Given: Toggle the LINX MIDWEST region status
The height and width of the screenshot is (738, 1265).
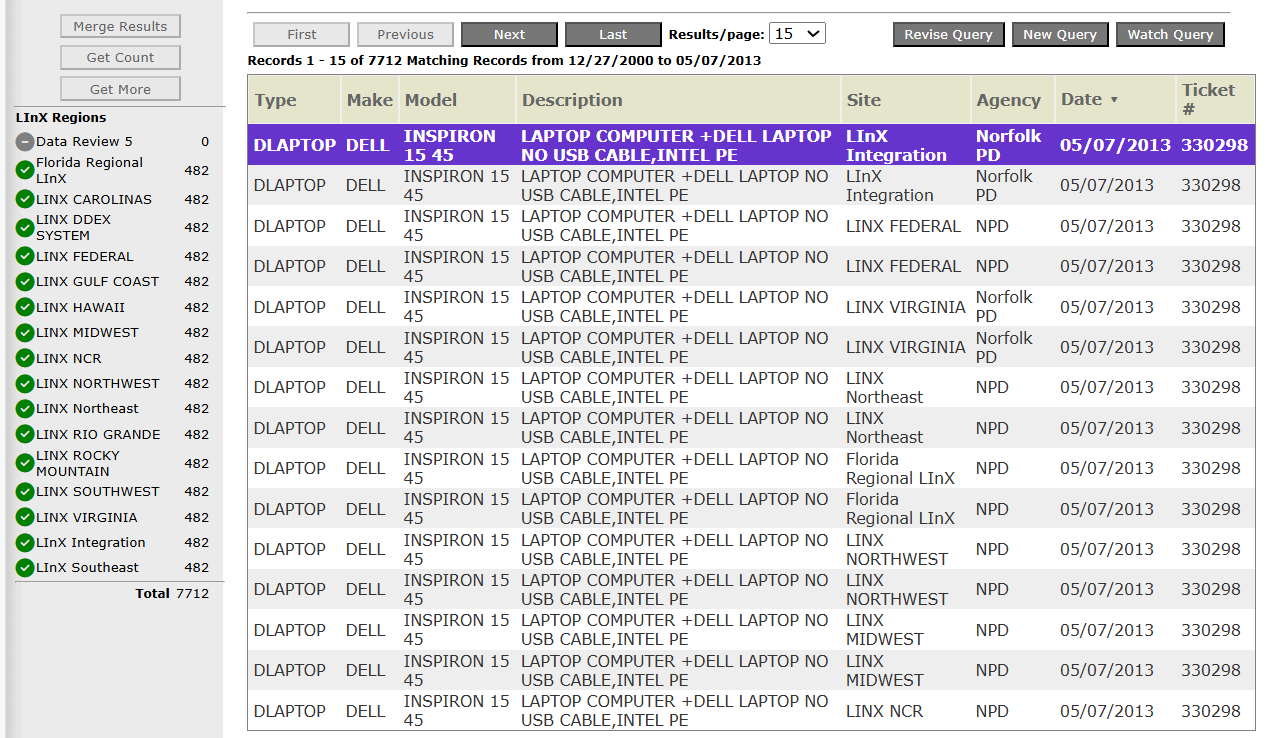Looking at the screenshot, I should (25, 333).
